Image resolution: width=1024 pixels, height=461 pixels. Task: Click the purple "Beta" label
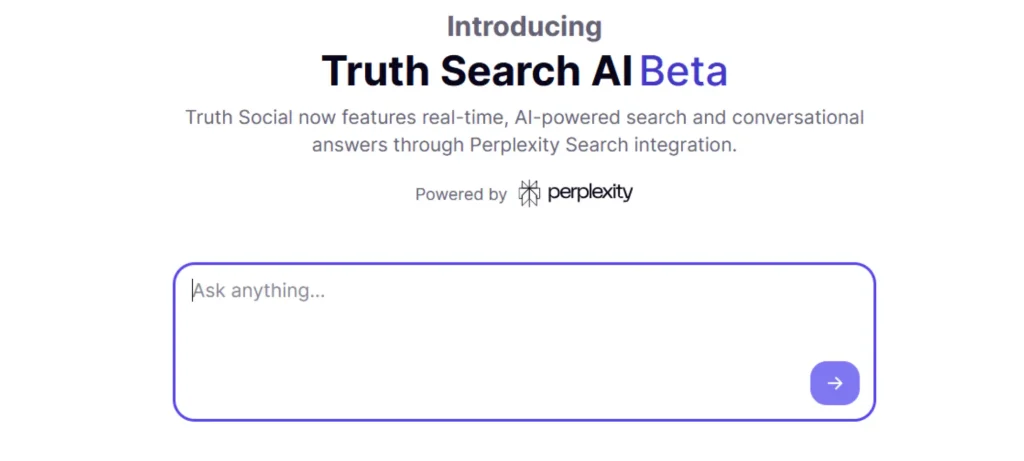tap(683, 71)
